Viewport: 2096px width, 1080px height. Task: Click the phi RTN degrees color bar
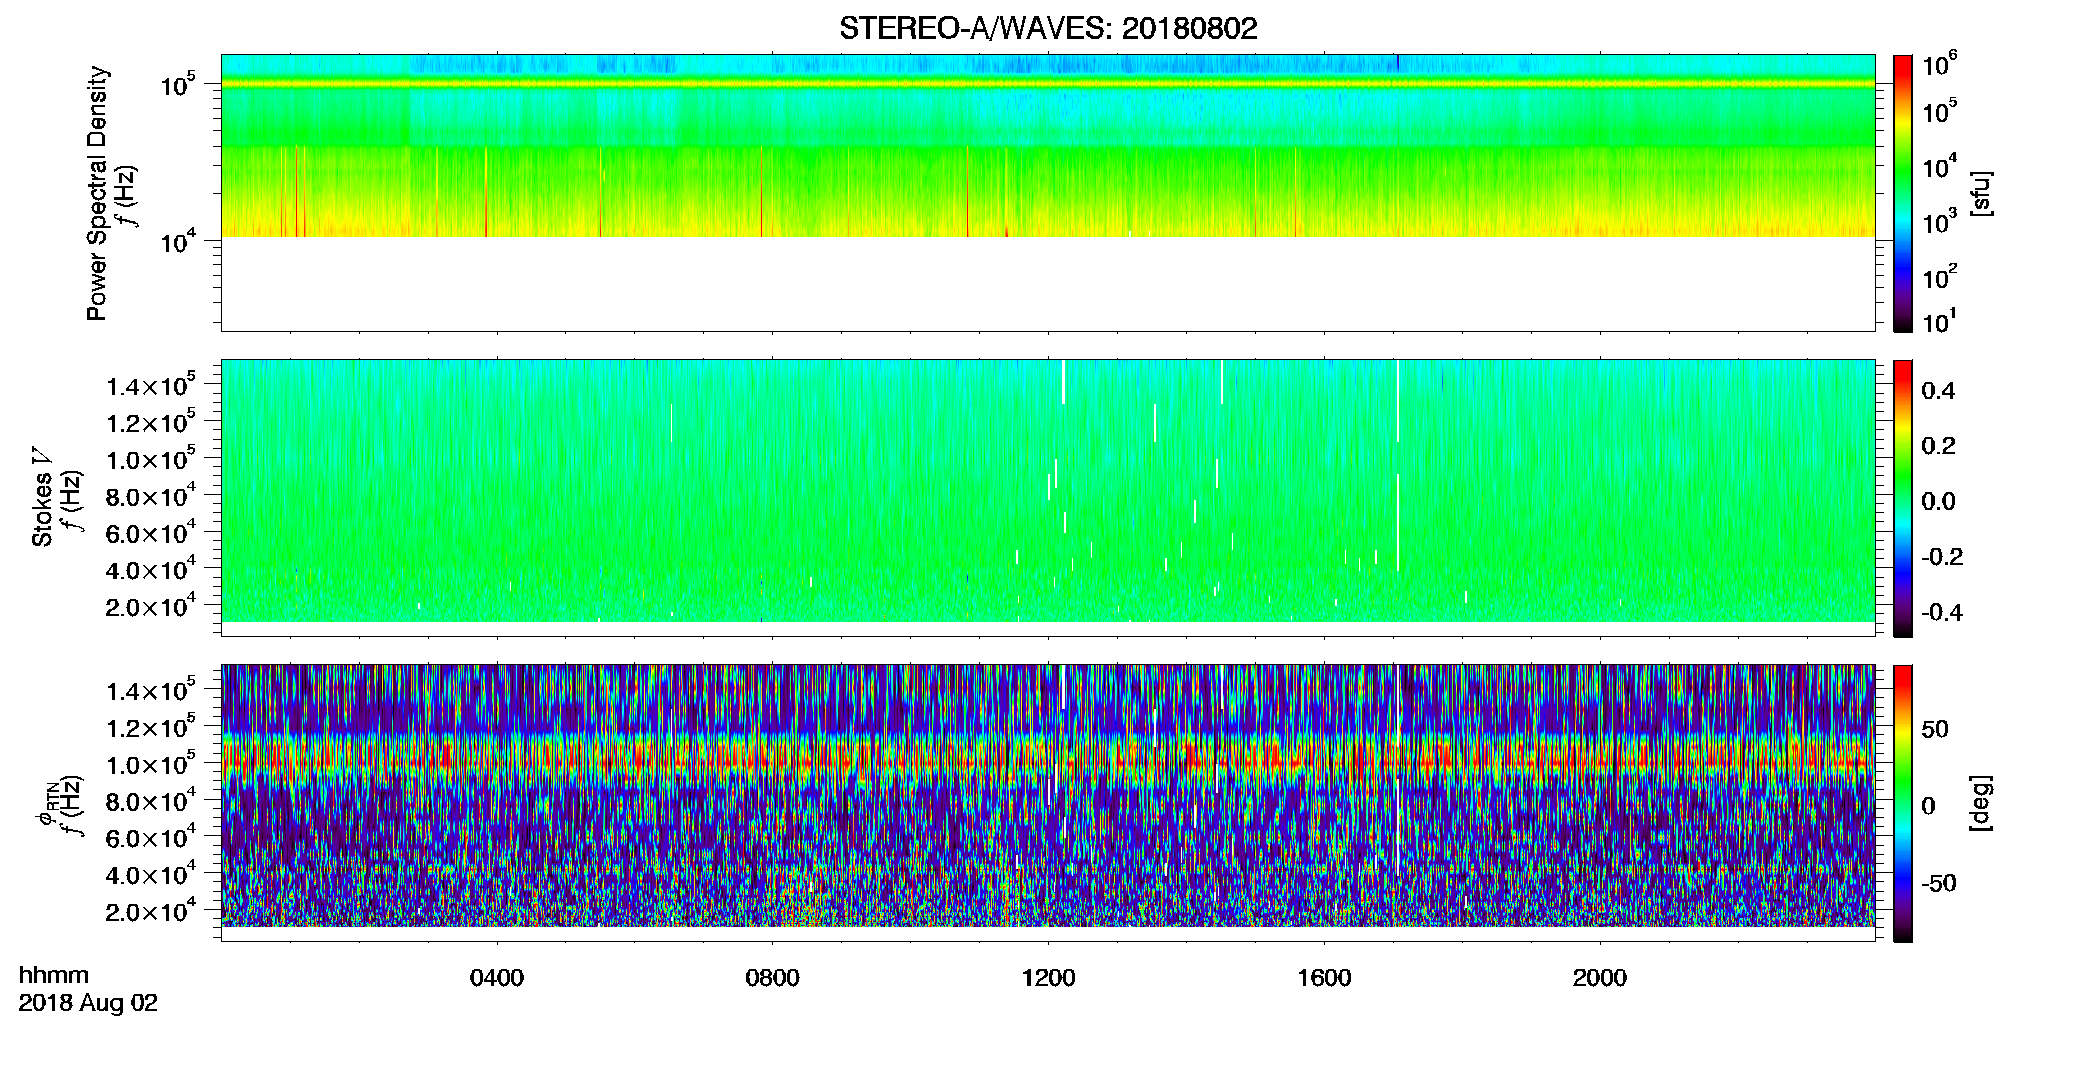(x=1903, y=803)
